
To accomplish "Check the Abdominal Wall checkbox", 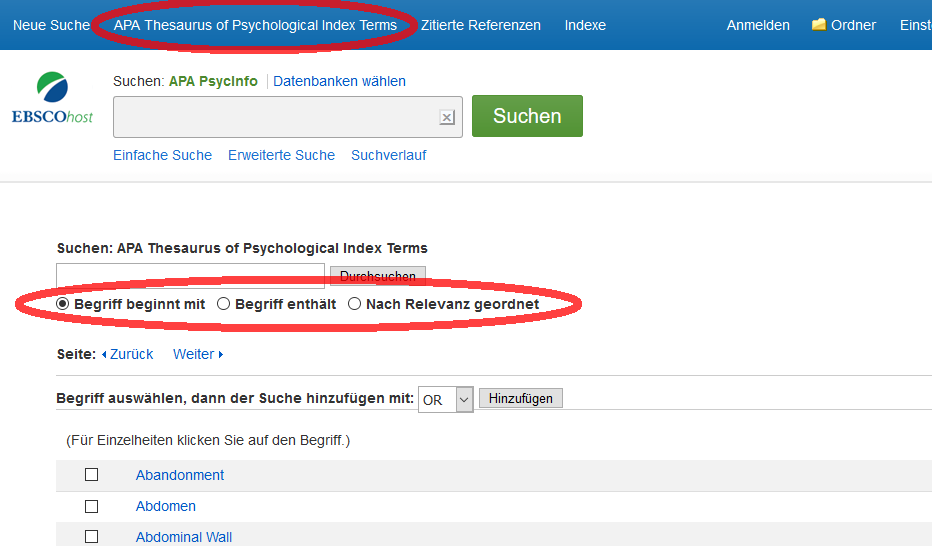I will point(92,537).
